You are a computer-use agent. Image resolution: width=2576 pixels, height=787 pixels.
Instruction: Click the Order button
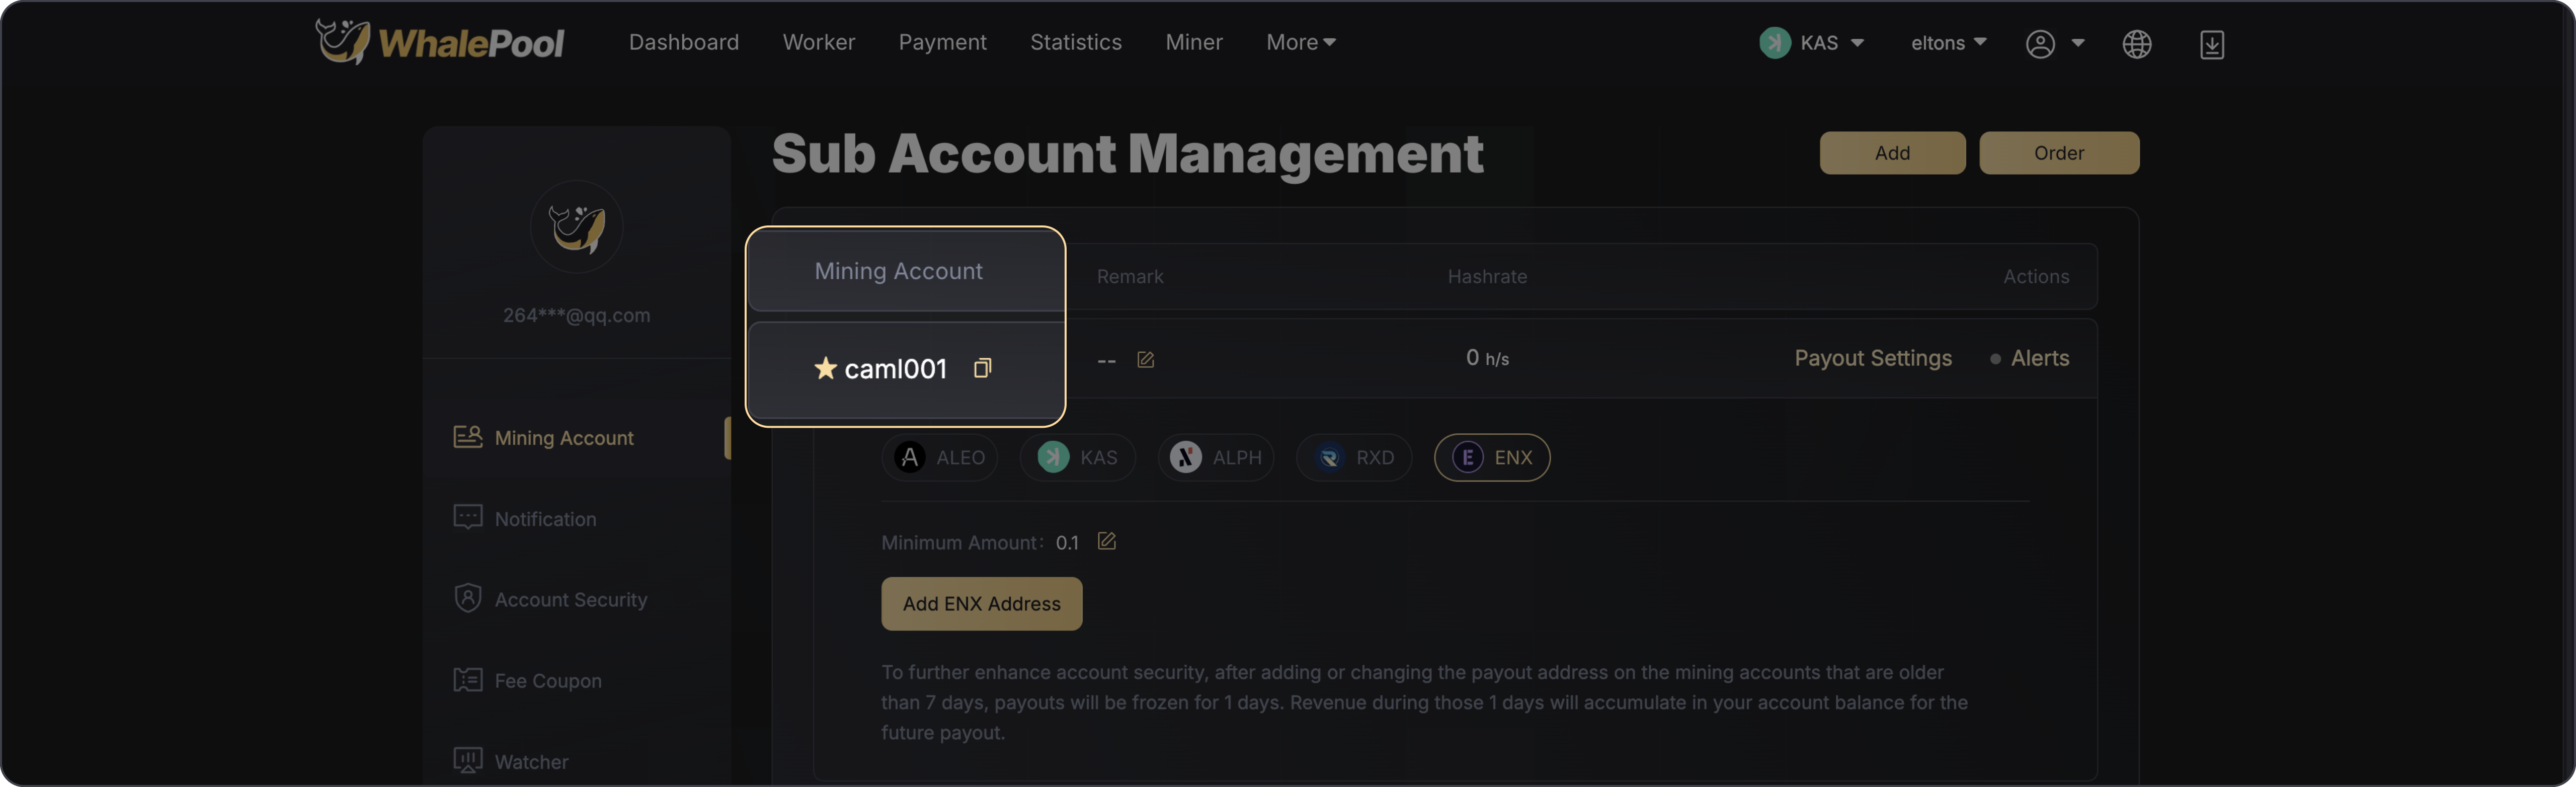[2058, 153]
